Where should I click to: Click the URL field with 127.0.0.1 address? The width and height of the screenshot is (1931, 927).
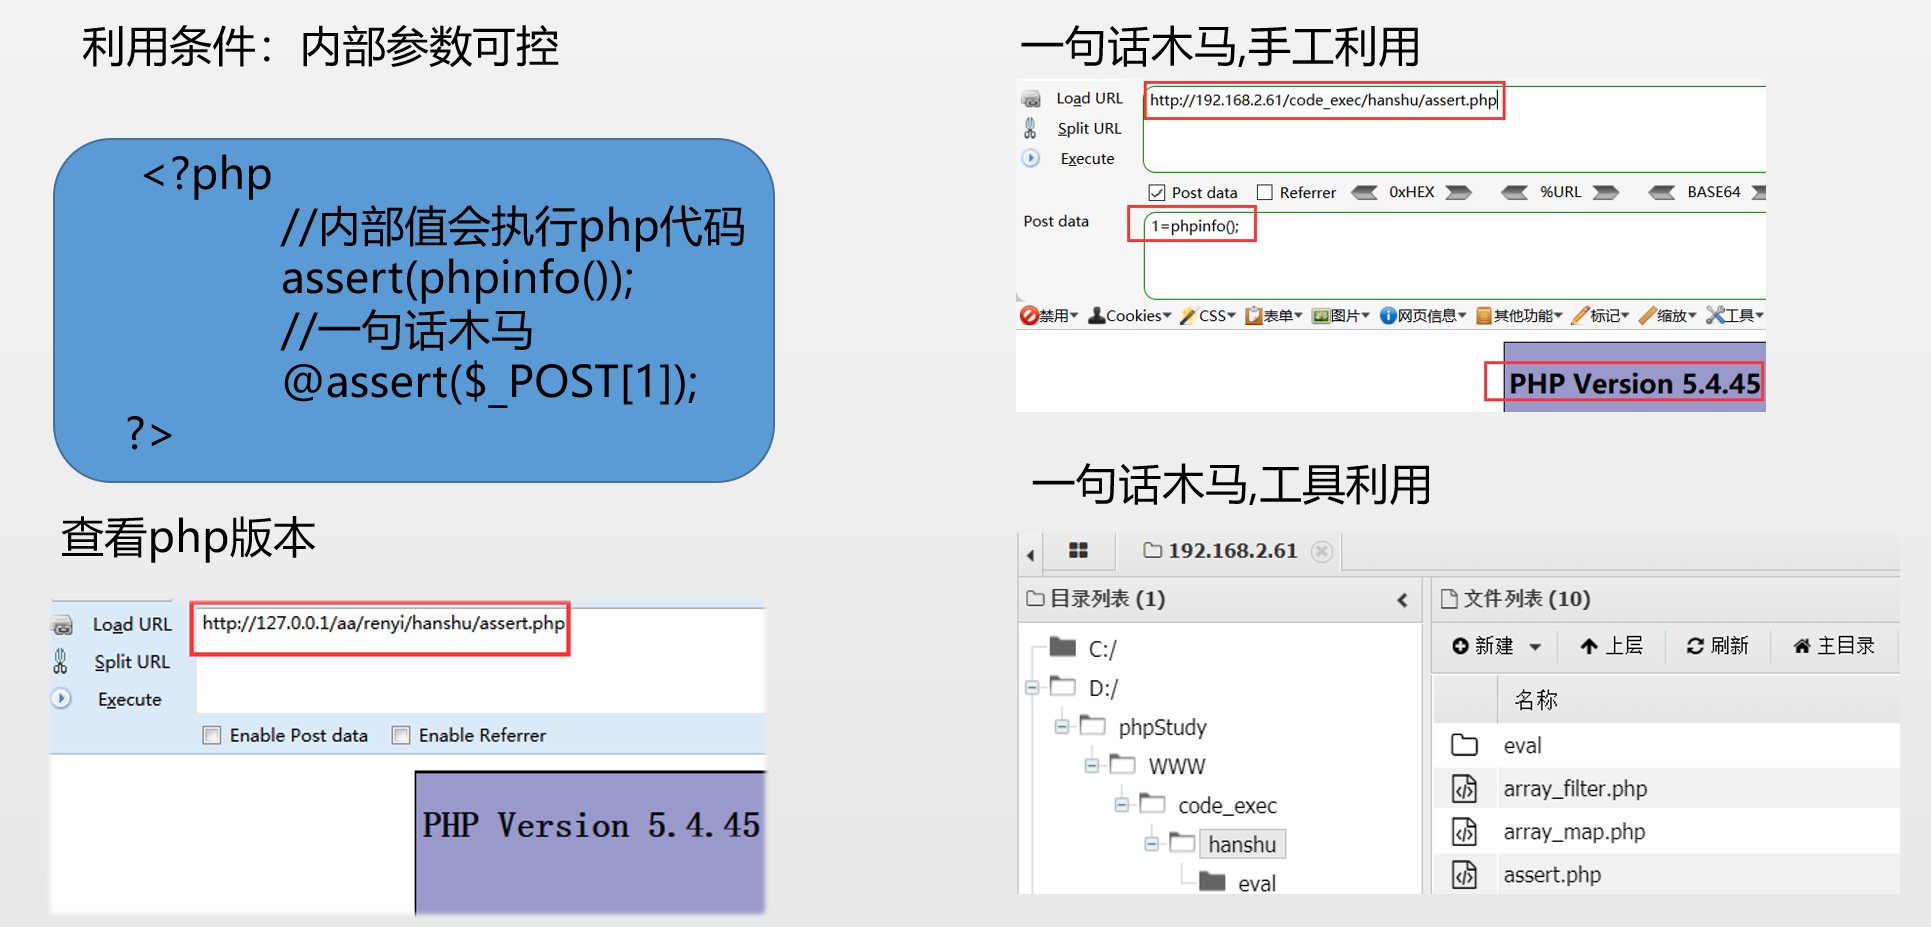pos(480,658)
